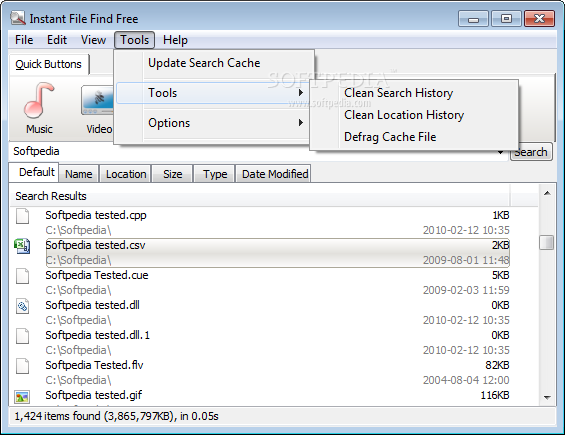Maximize the Instant File Find window
Screen dimensions: 565x435
coord(506,18)
